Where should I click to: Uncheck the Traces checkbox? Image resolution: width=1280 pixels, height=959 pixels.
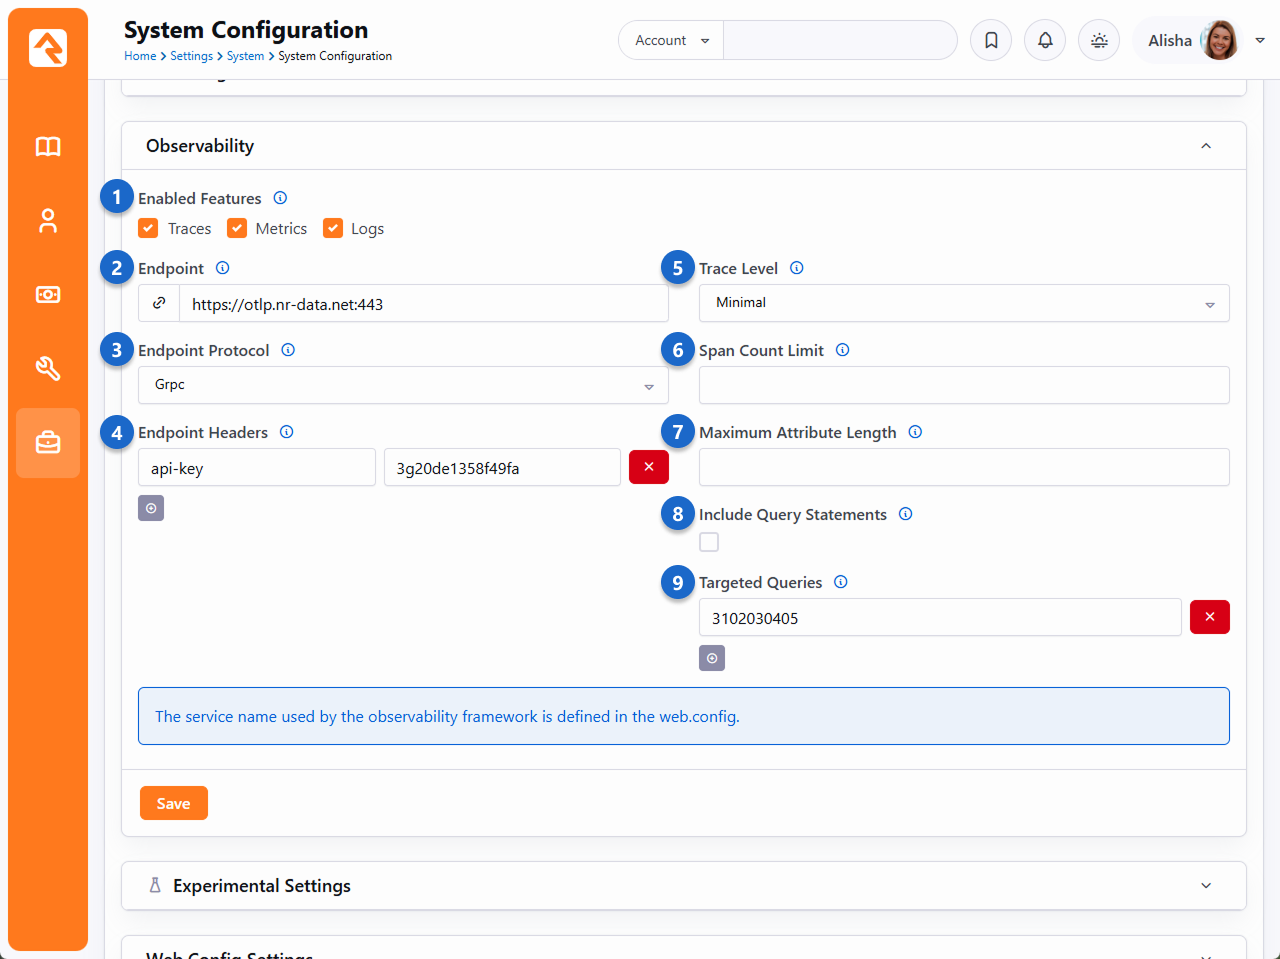click(149, 229)
